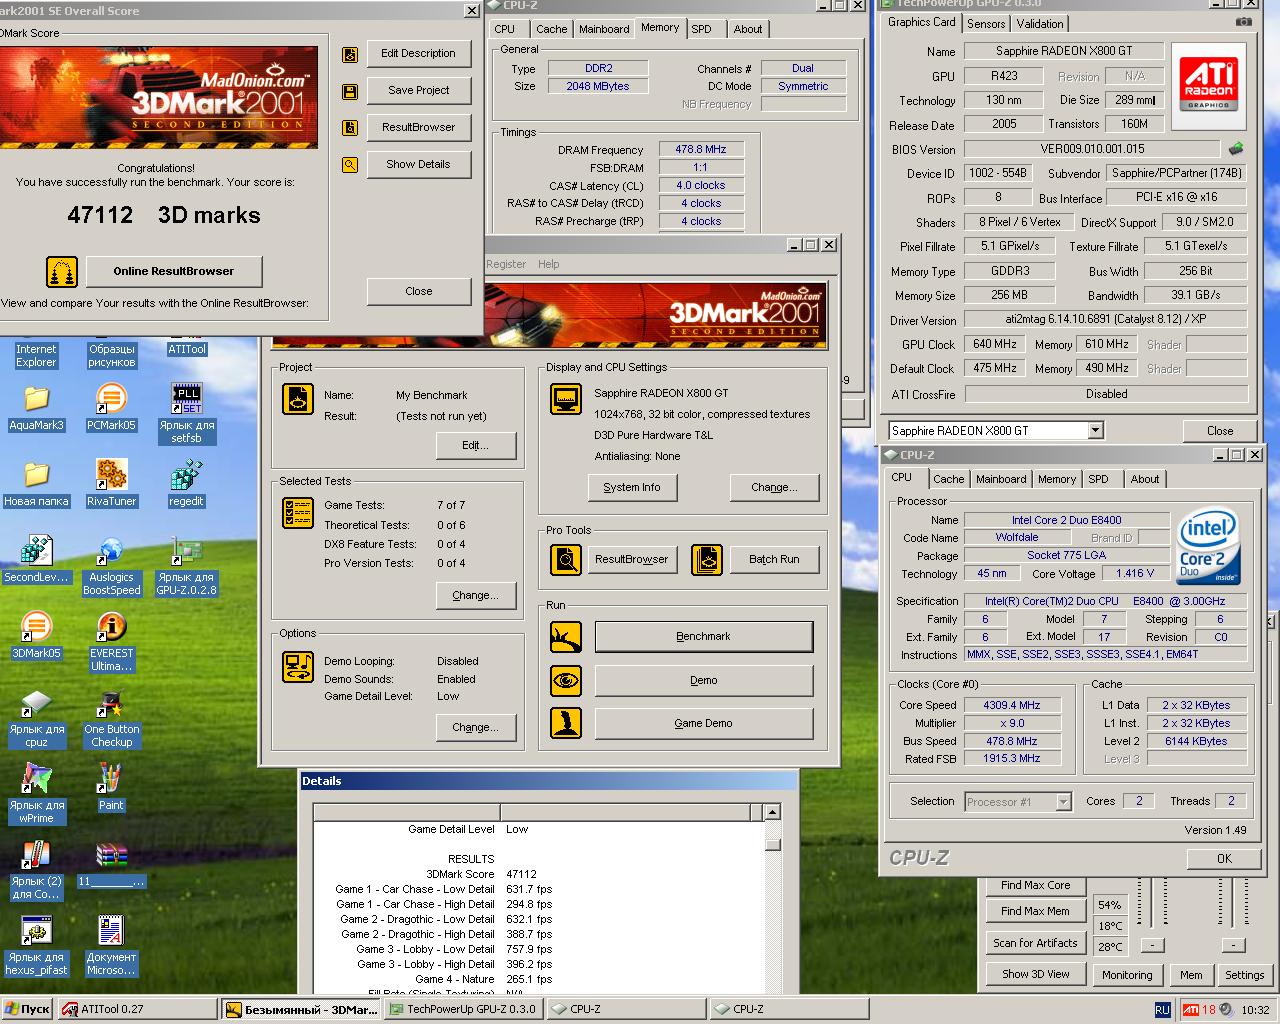The width and height of the screenshot is (1280, 1024).
Task: Click the Game Demo joystick icon
Action: 567,723
